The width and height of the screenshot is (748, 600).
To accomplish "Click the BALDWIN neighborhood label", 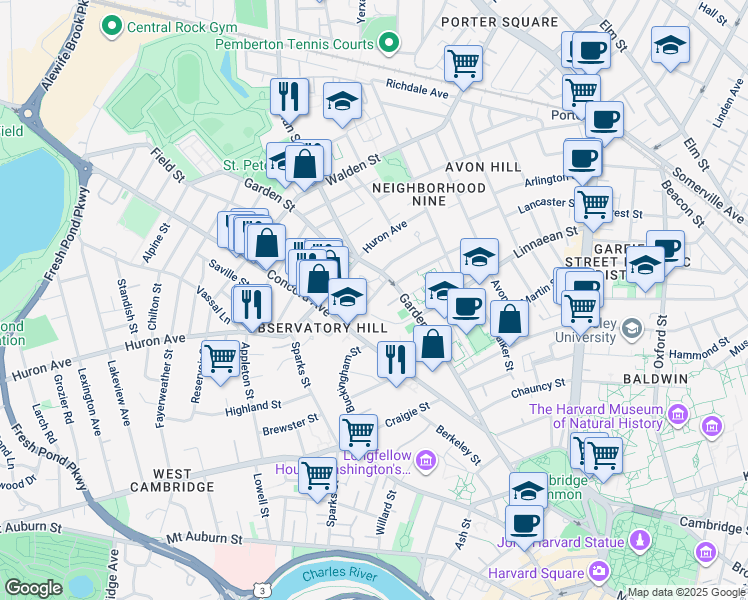I will 656,379.
